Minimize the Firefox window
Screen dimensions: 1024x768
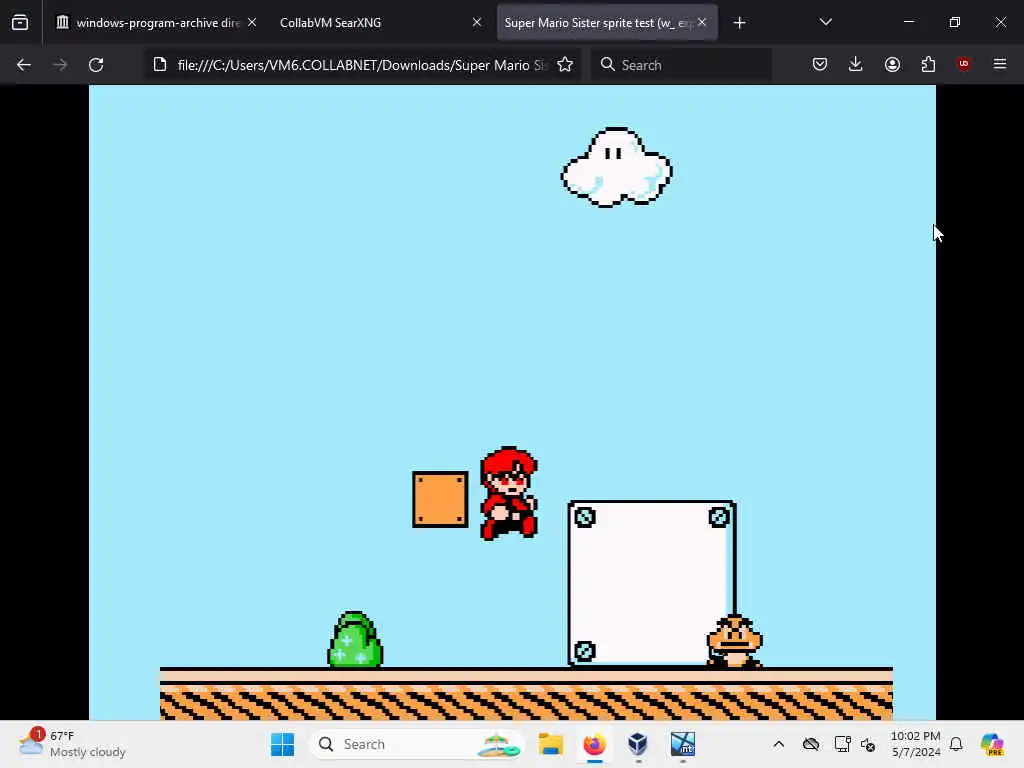click(908, 22)
